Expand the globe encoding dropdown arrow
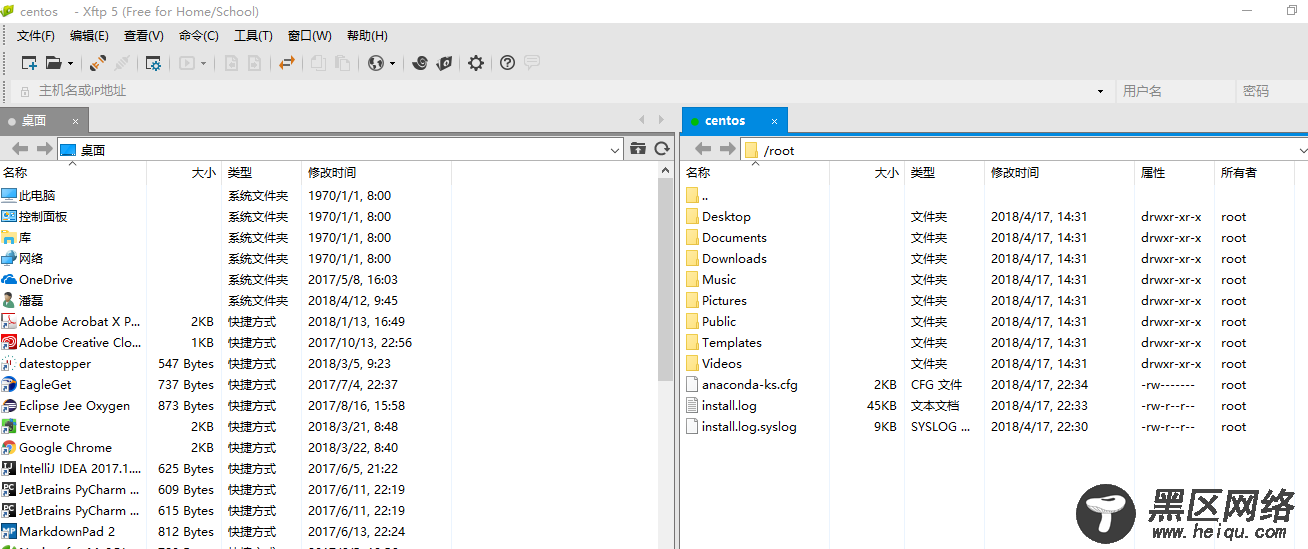The image size is (1308, 549). coord(392,63)
